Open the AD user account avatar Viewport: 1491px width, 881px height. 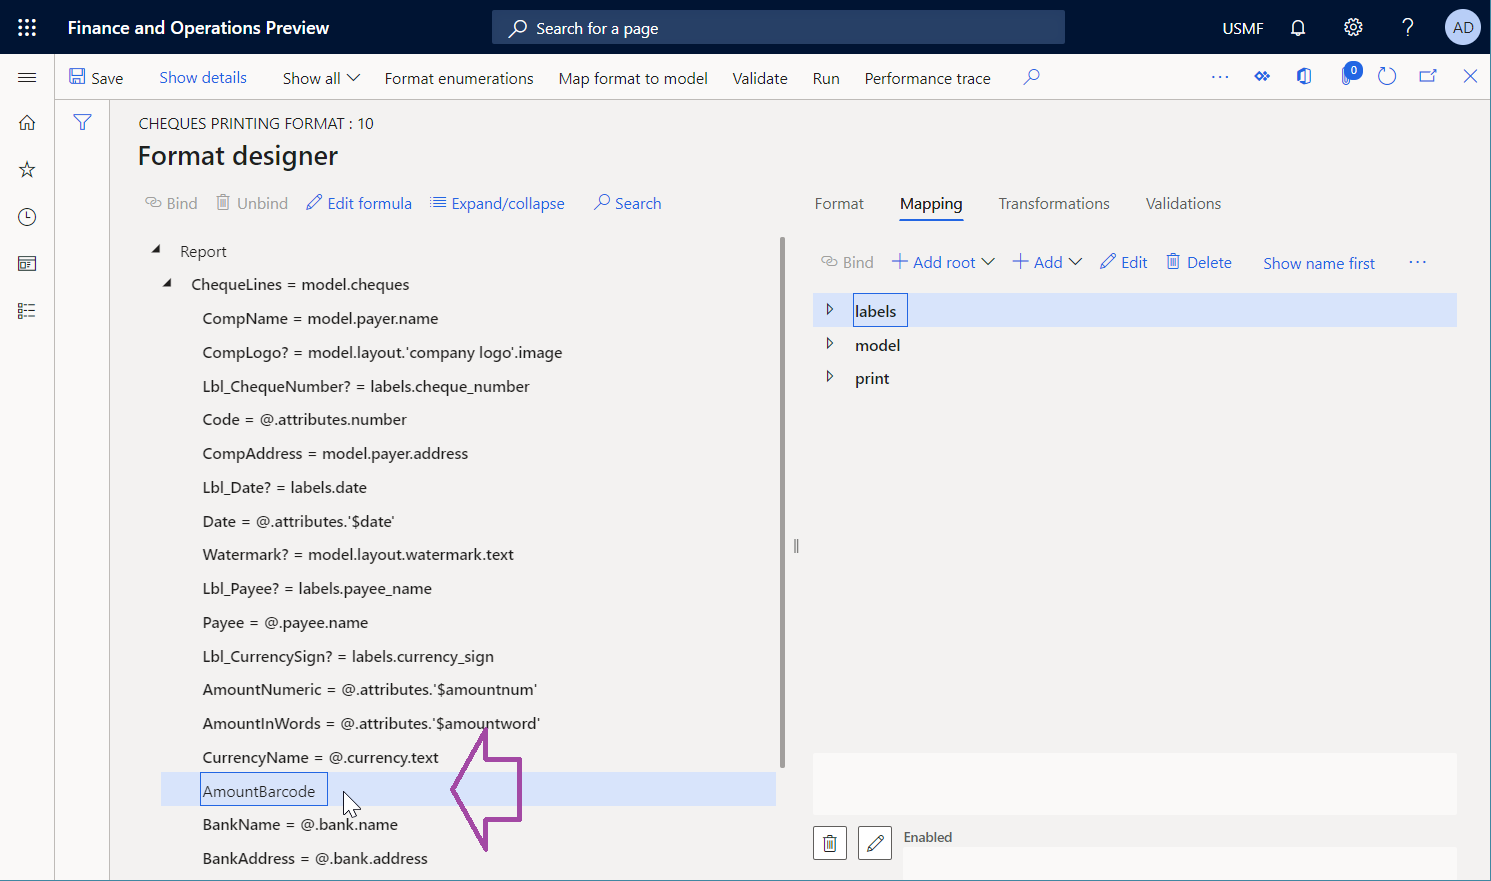pos(1463,28)
